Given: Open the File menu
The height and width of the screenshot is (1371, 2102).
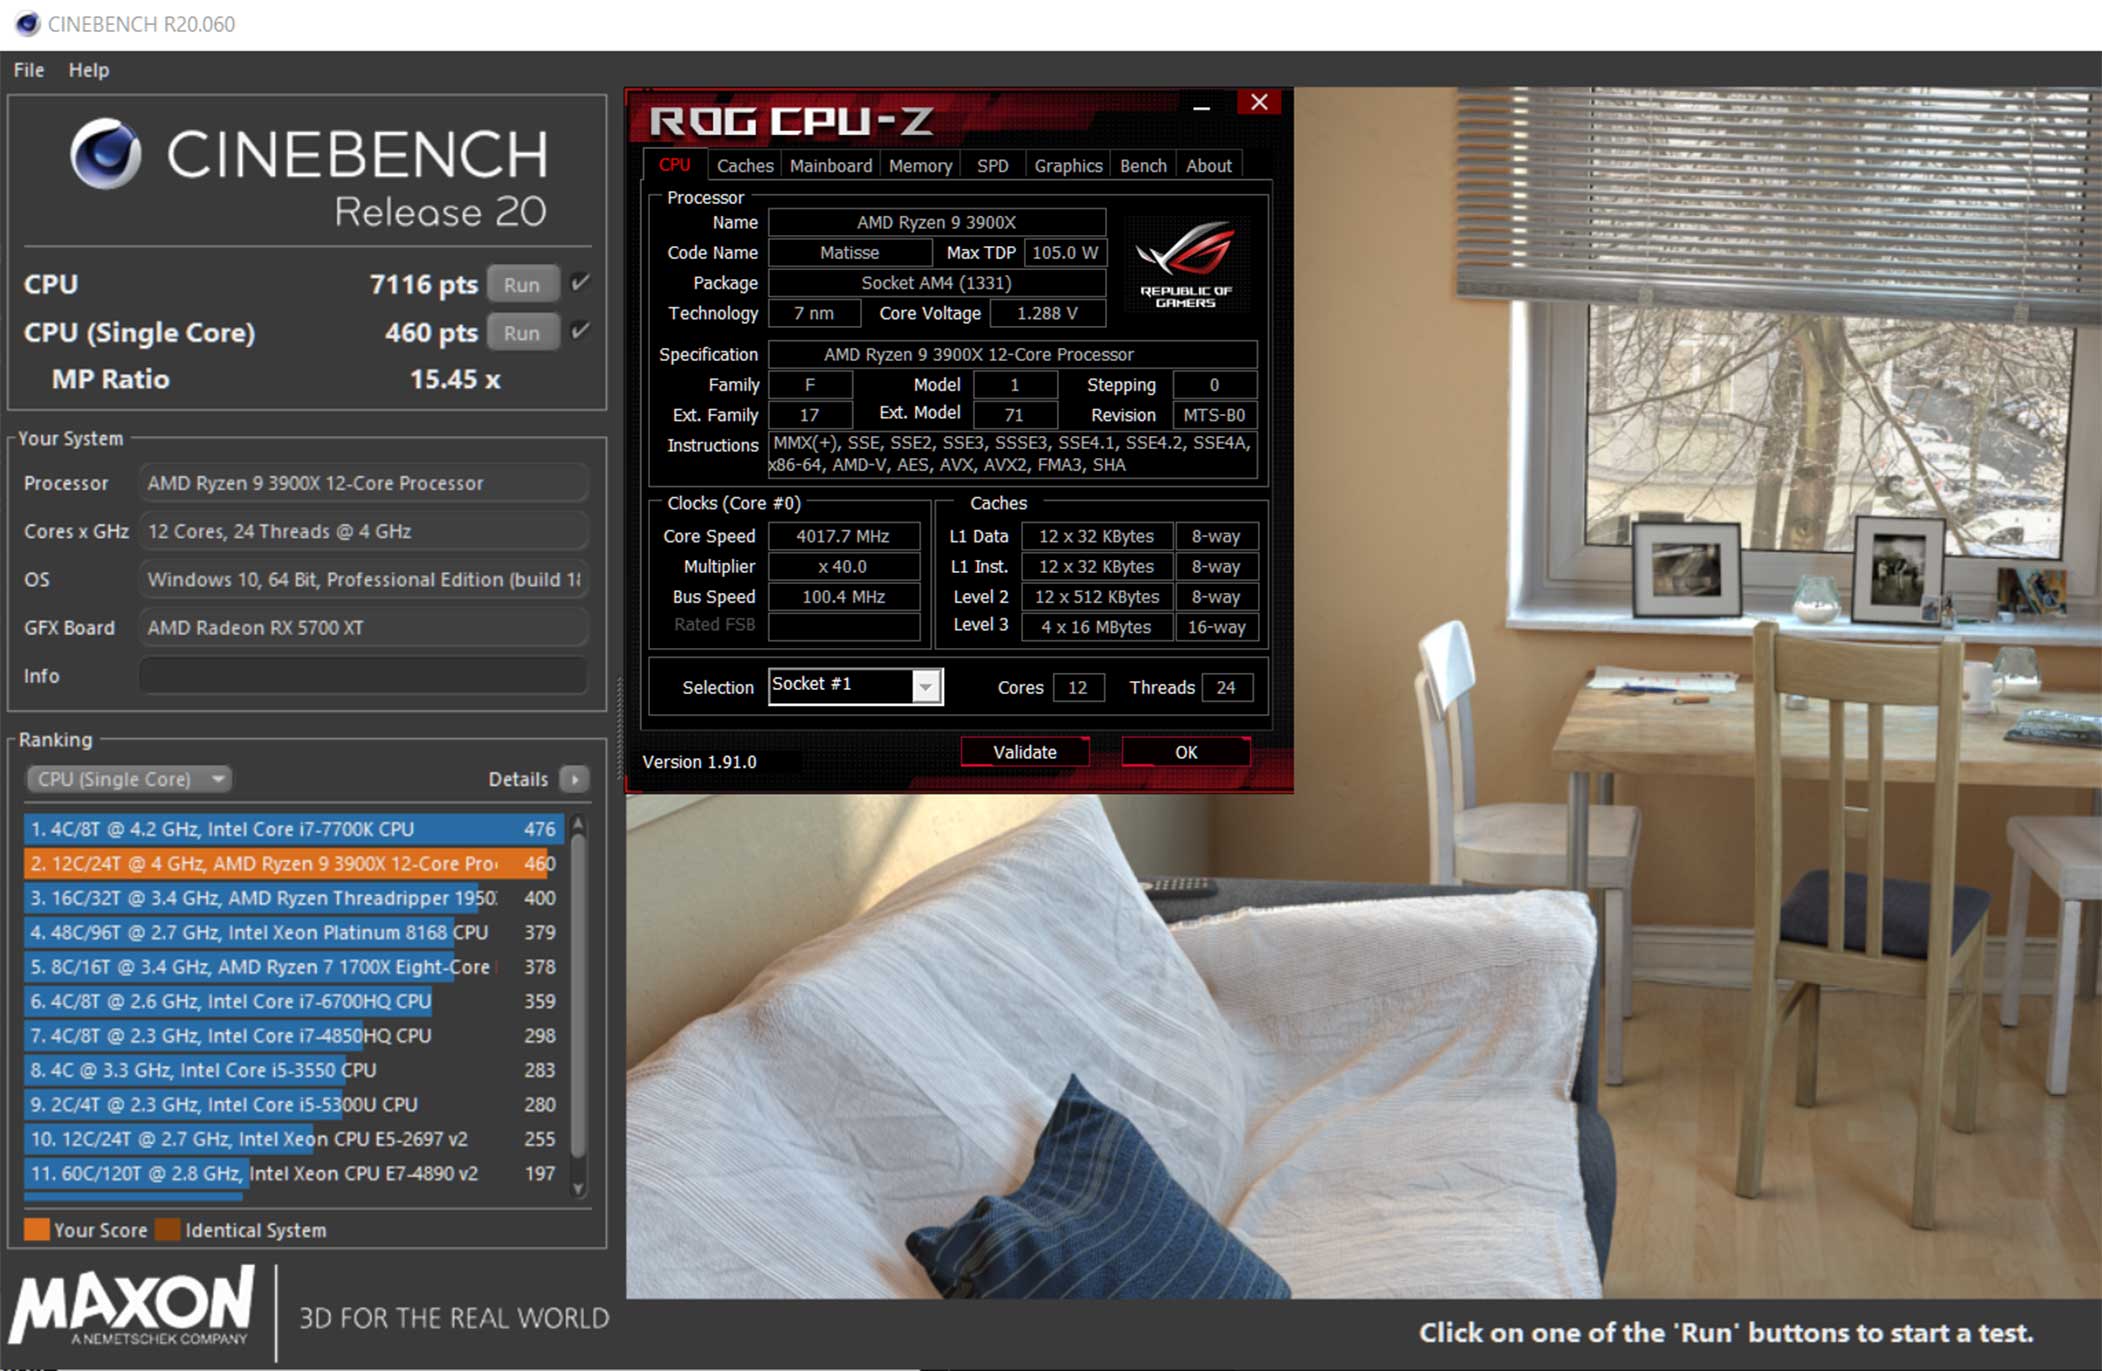Looking at the screenshot, I should click(x=28, y=70).
